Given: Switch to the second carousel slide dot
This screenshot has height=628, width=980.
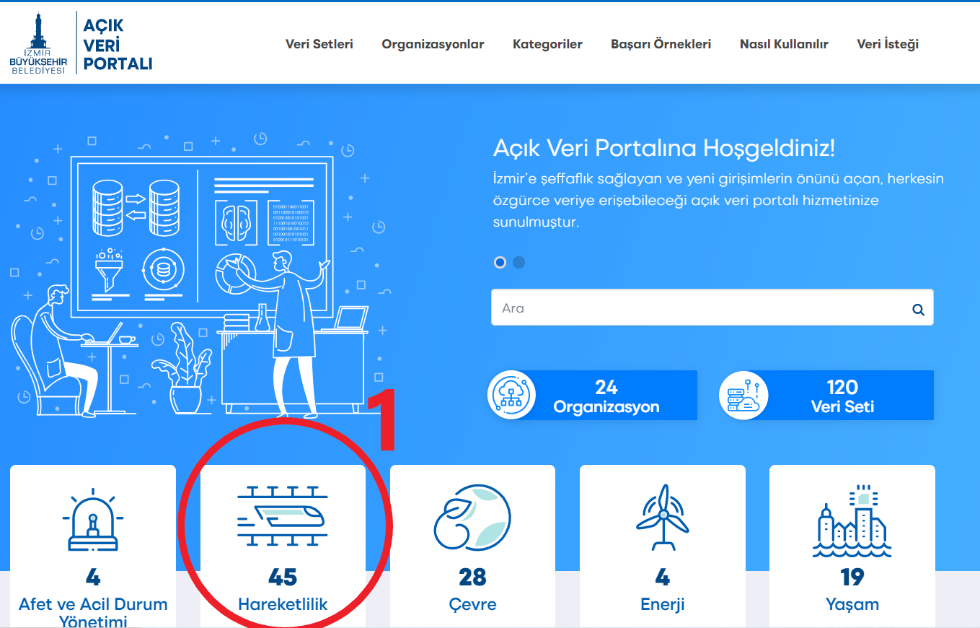Looking at the screenshot, I should point(519,262).
